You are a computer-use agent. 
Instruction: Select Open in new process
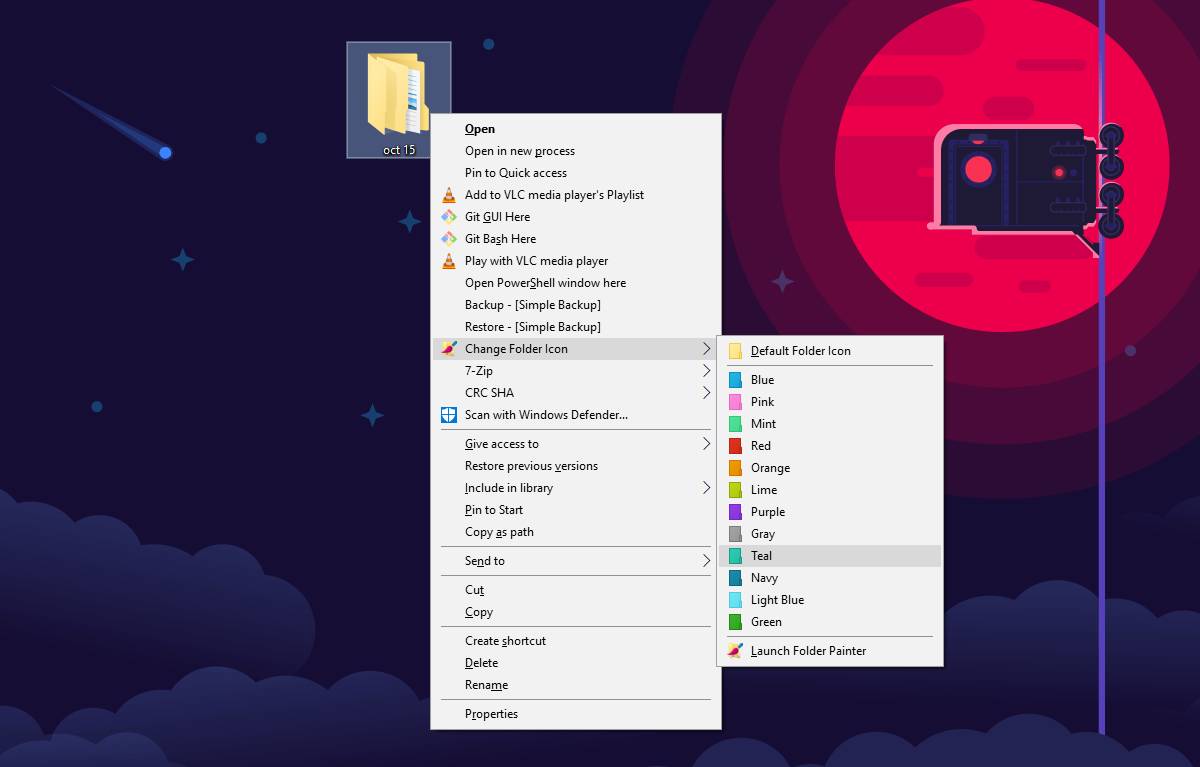click(x=518, y=150)
